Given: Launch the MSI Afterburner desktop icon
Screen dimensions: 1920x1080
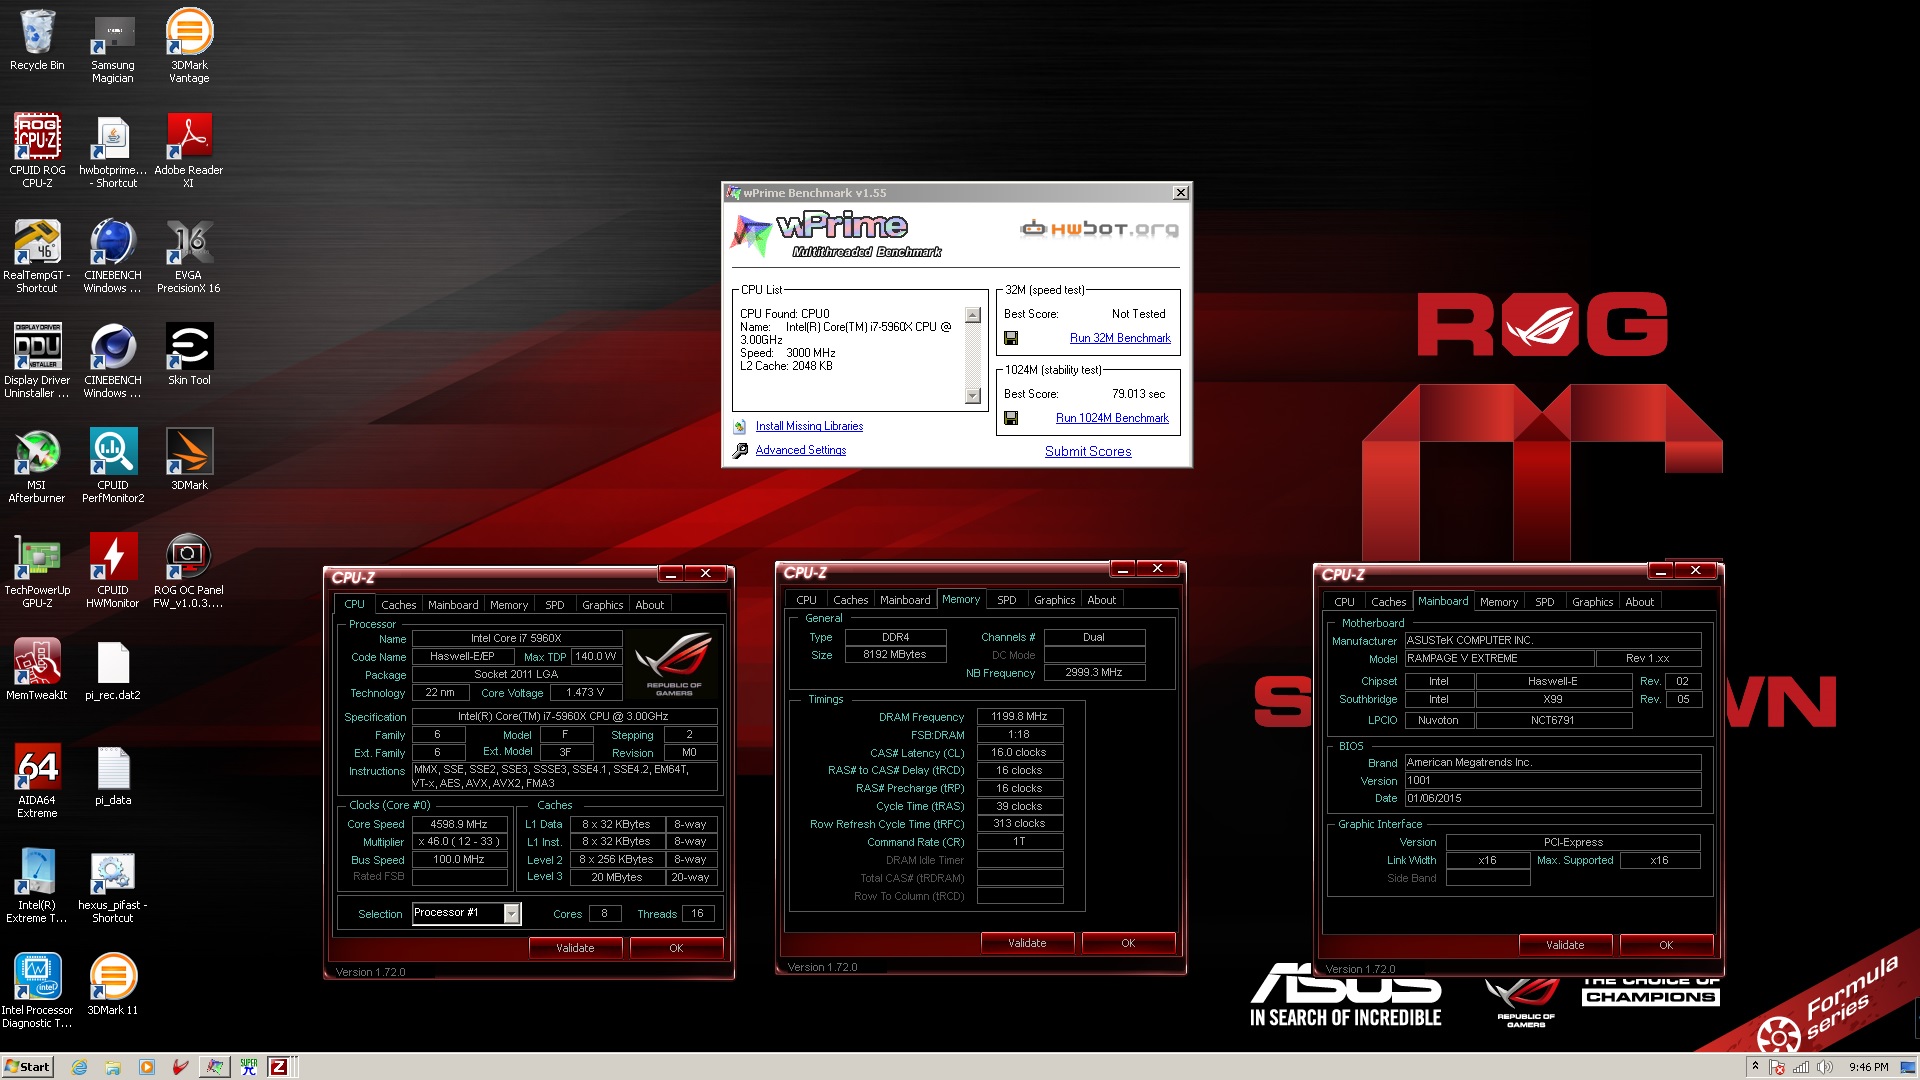Looking at the screenshot, I should (x=37, y=465).
